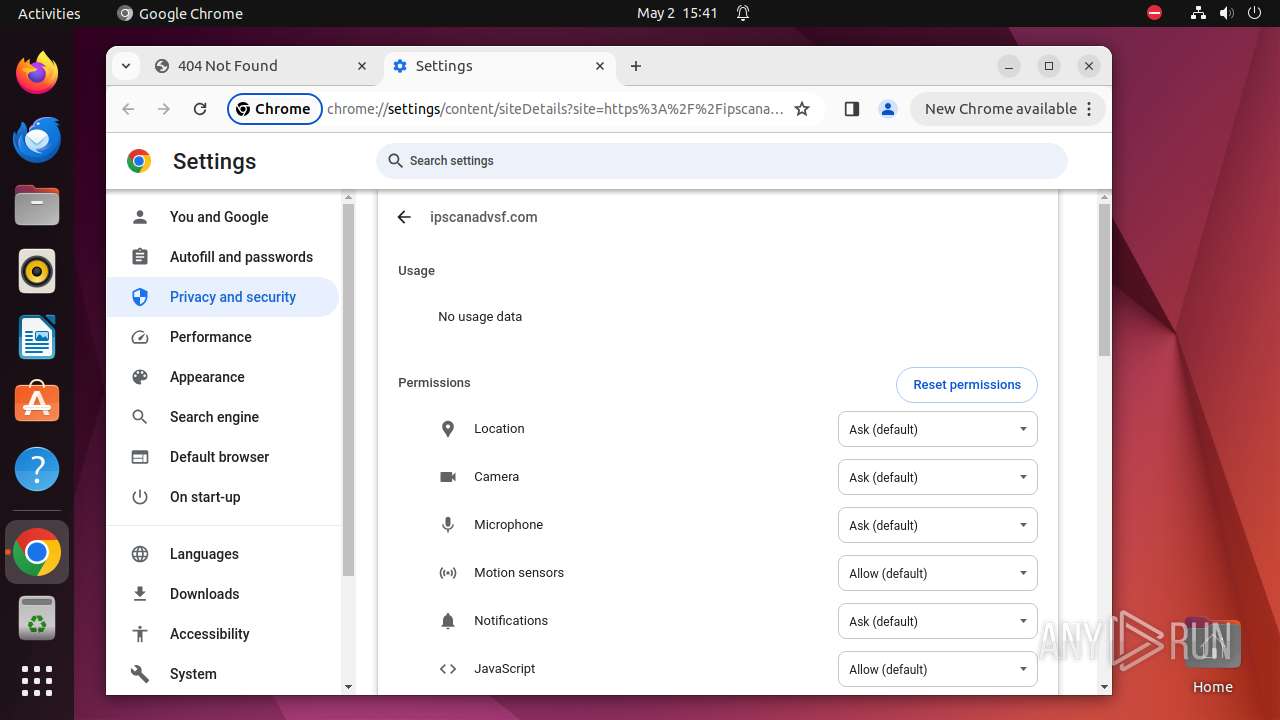Open System settings
Image resolution: width=1280 pixels, height=720 pixels.
[223, 674]
